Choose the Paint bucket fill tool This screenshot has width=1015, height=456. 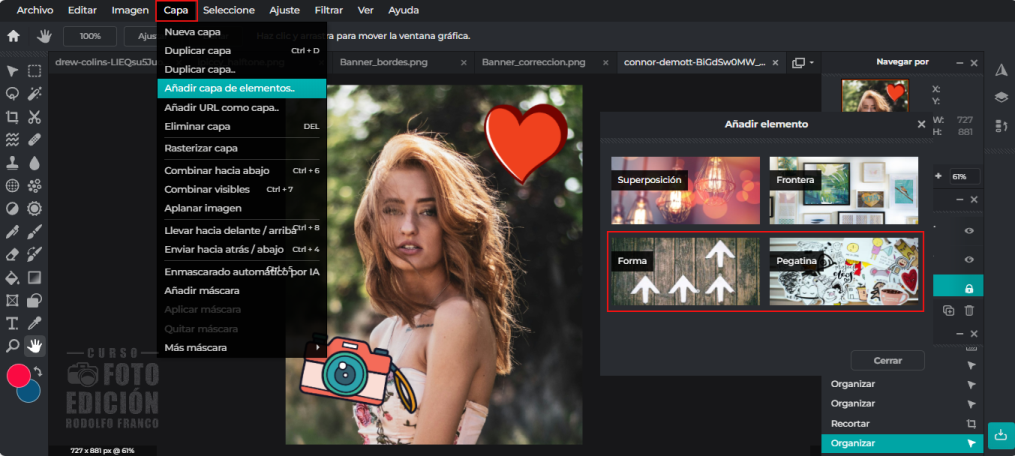point(13,277)
